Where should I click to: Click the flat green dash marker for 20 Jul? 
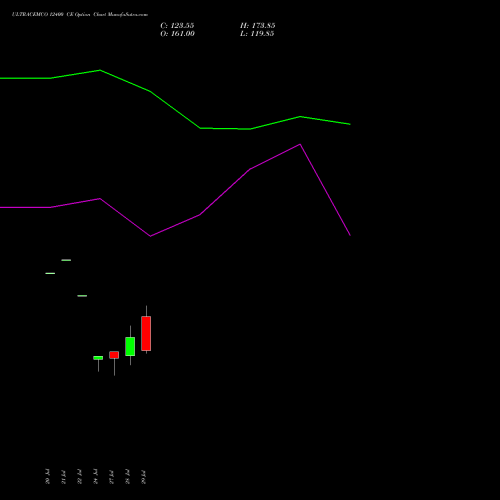pos(50,273)
